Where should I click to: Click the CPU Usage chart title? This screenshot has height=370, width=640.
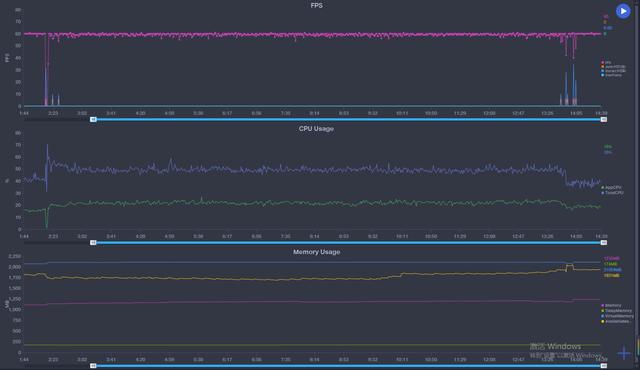(316, 129)
